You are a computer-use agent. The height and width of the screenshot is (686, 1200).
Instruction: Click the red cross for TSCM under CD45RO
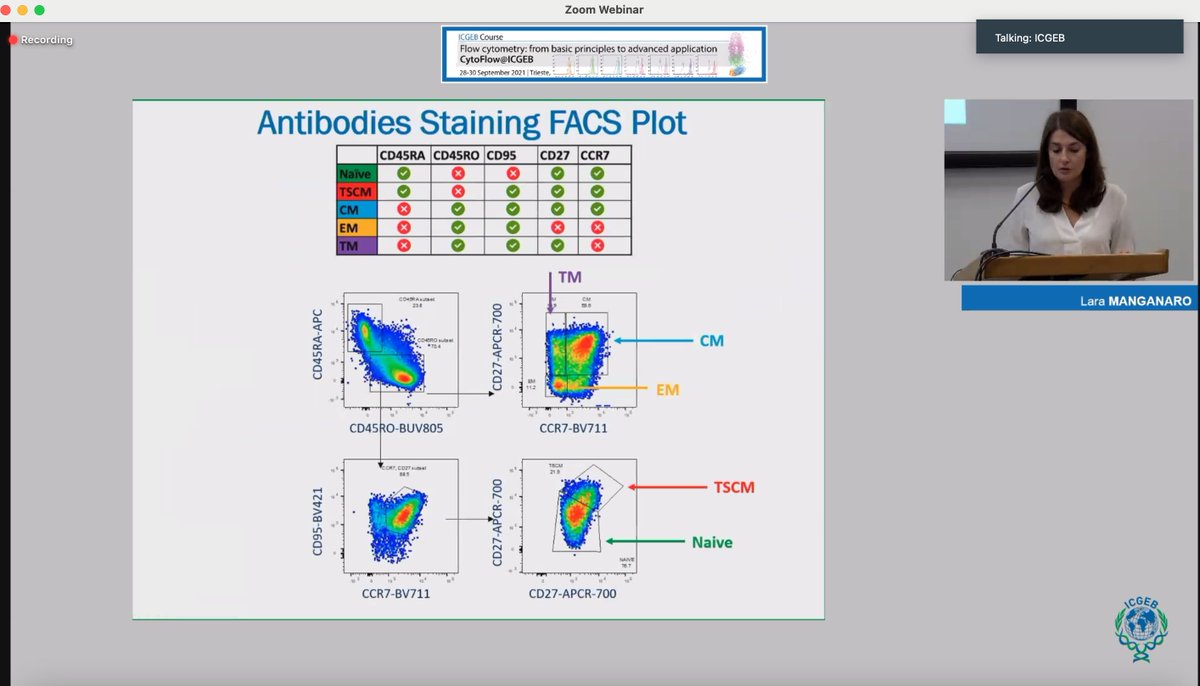[458, 191]
